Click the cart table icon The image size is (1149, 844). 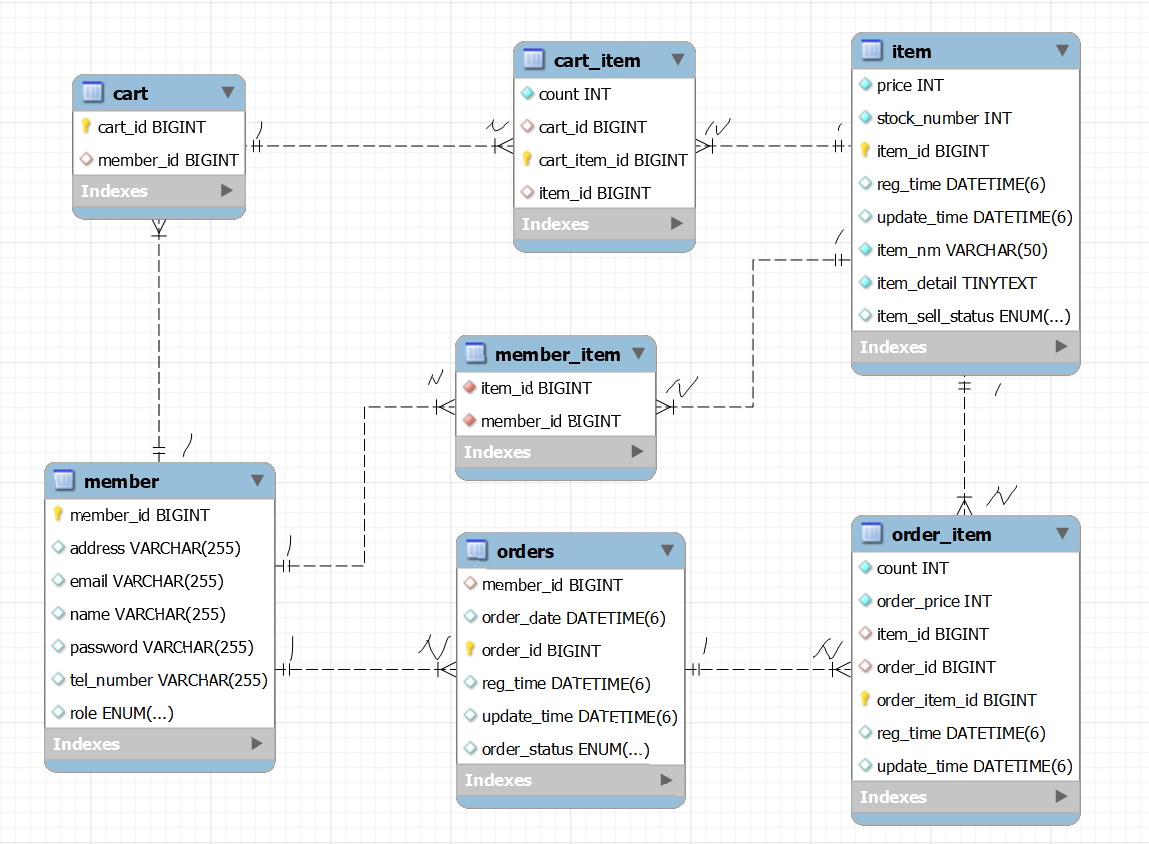(x=92, y=93)
